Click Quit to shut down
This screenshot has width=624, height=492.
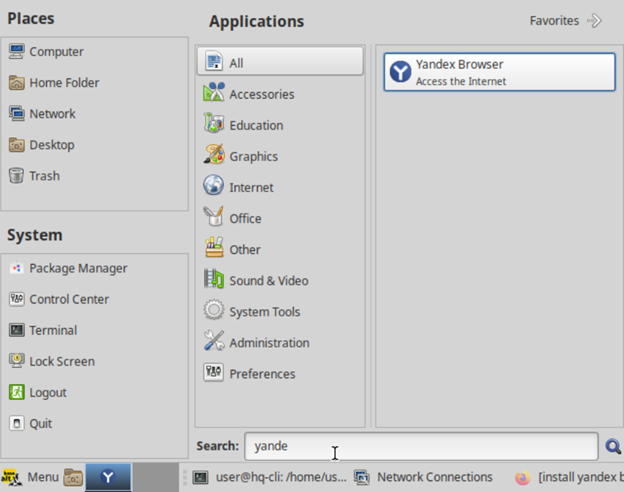tap(41, 423)
